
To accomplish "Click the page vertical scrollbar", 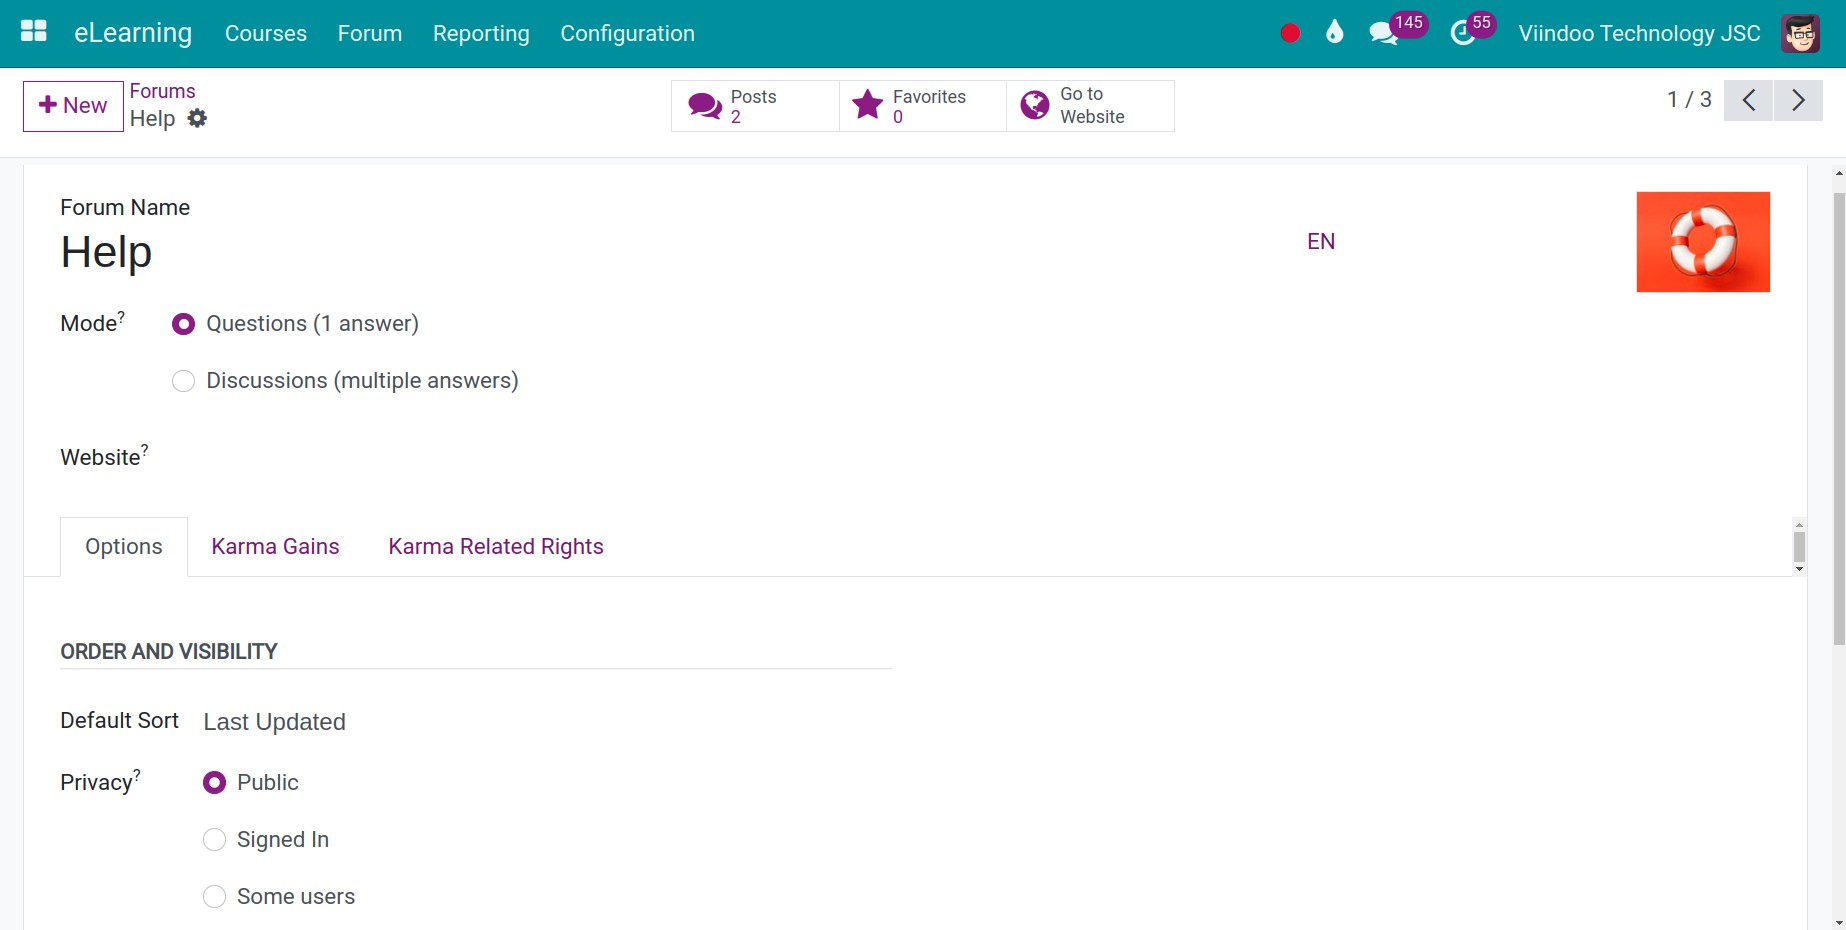I will [1839, 418].
